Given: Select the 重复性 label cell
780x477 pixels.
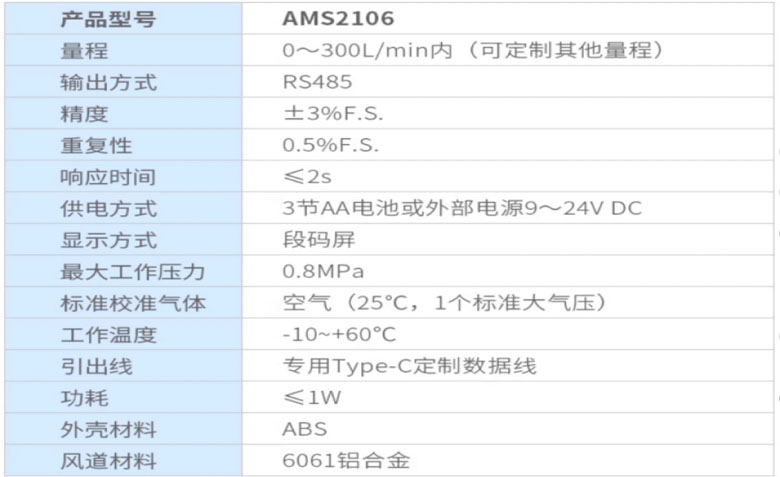Looking at the screenshot, I should click(x=123, y=145).
